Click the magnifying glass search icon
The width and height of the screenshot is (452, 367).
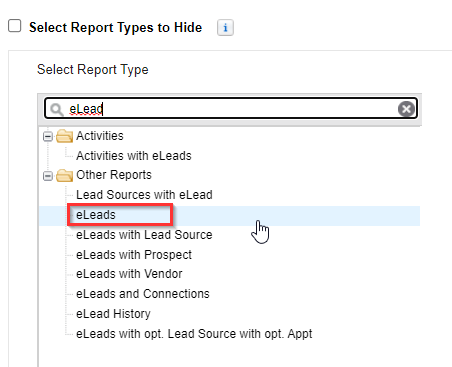[57, 109]
